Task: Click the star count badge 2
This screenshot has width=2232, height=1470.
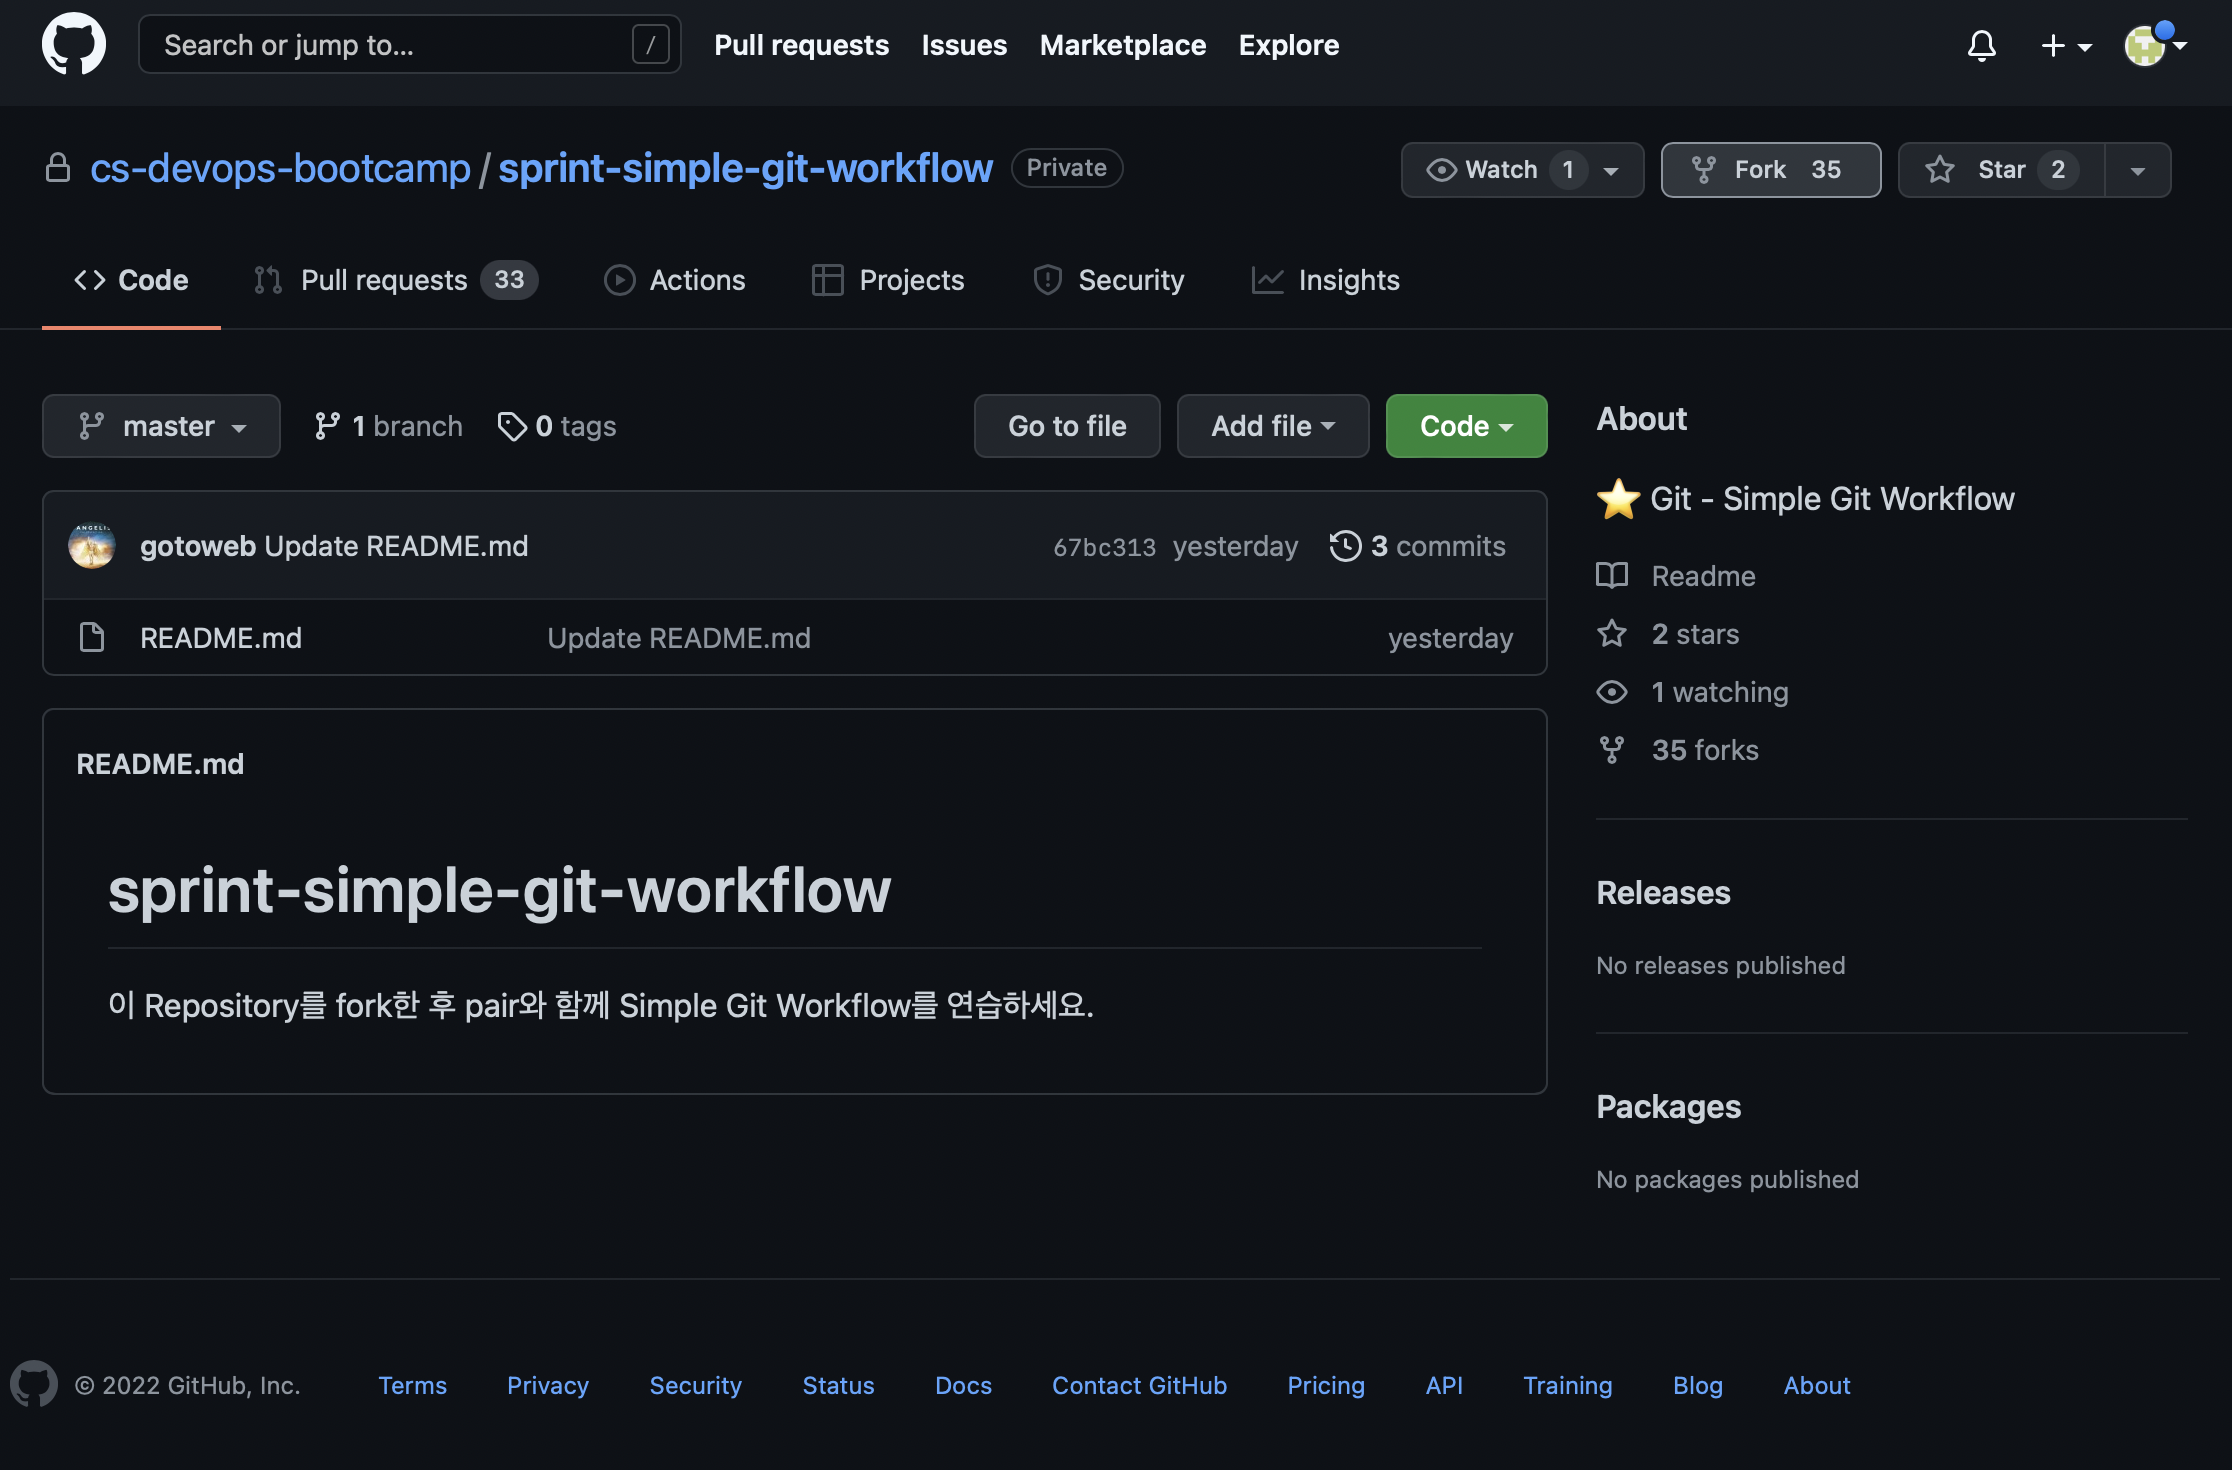Action: (x=2058, y=170)
